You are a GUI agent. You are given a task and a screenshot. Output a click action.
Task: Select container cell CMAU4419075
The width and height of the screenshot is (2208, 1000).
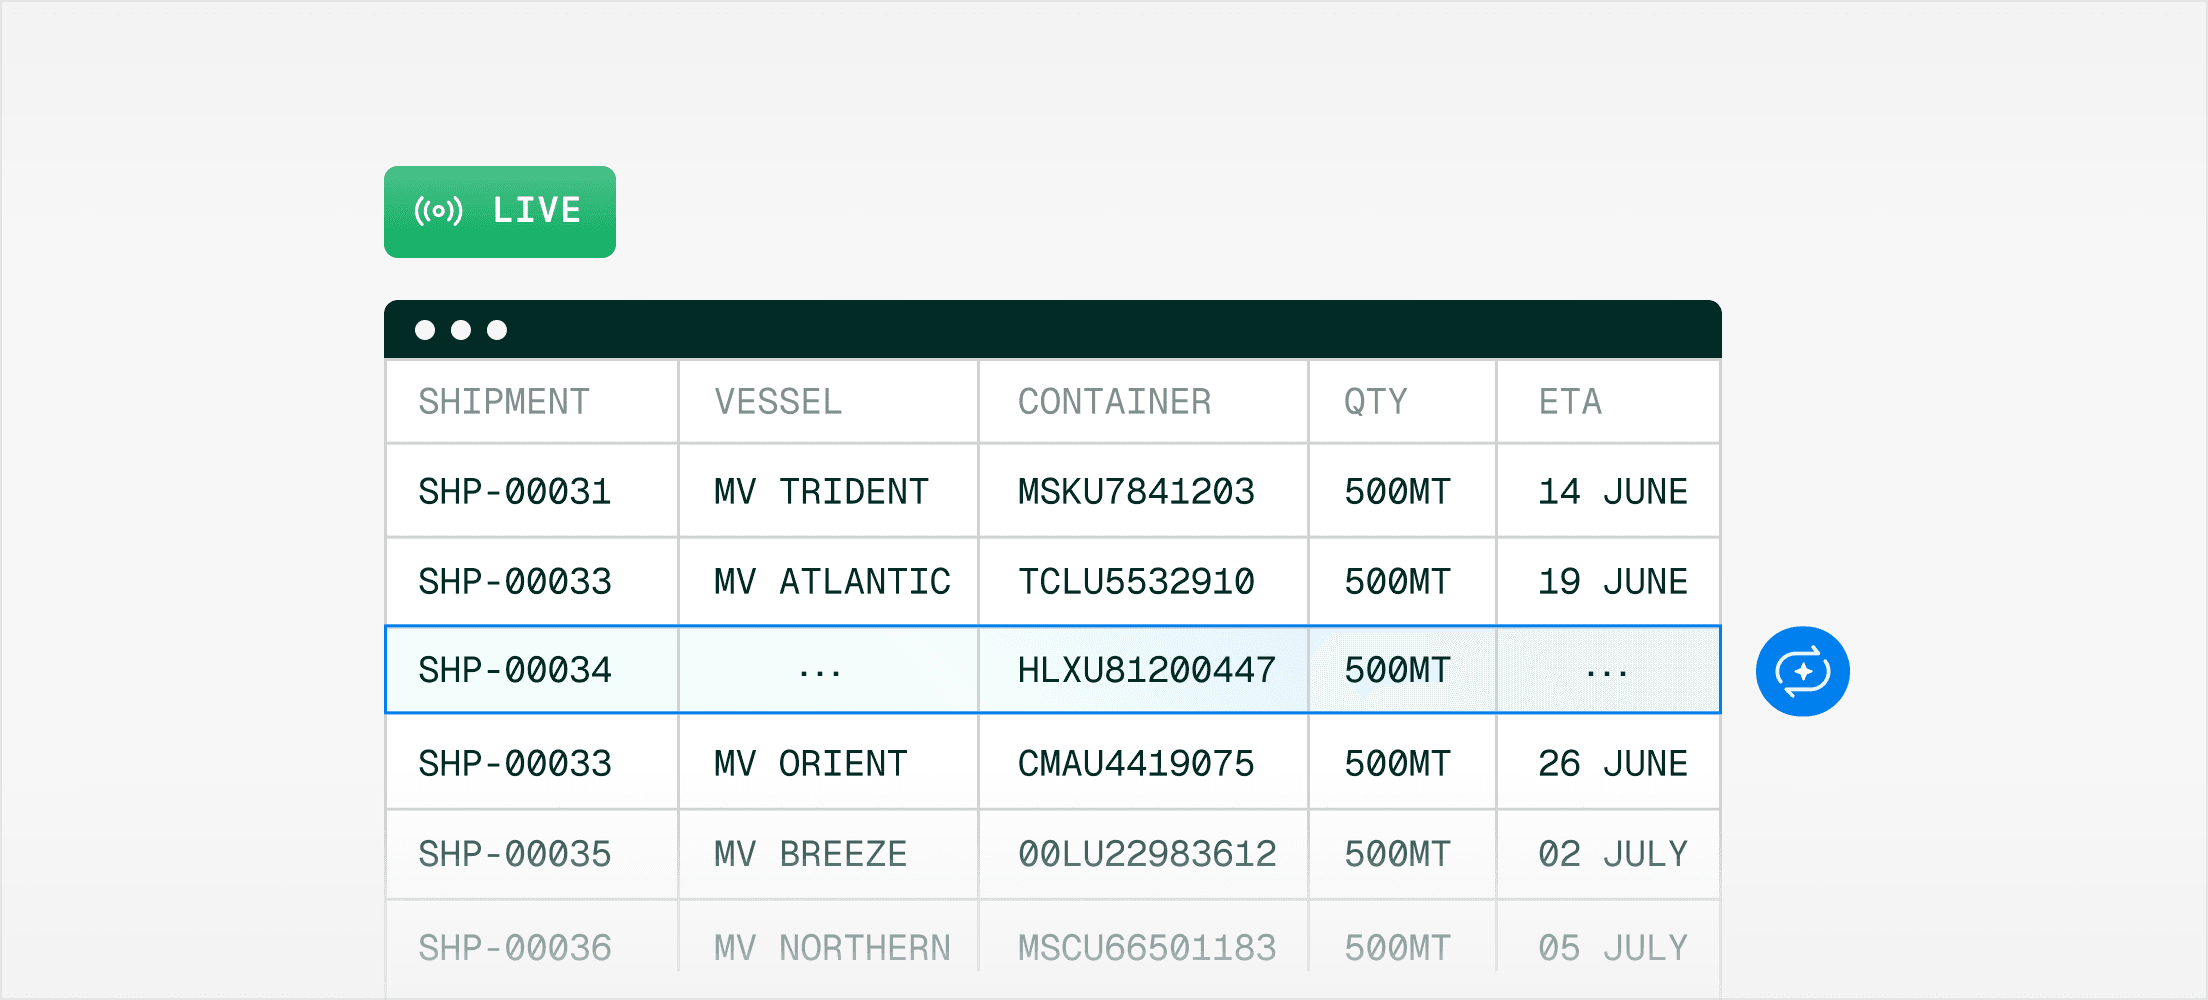1143,763
